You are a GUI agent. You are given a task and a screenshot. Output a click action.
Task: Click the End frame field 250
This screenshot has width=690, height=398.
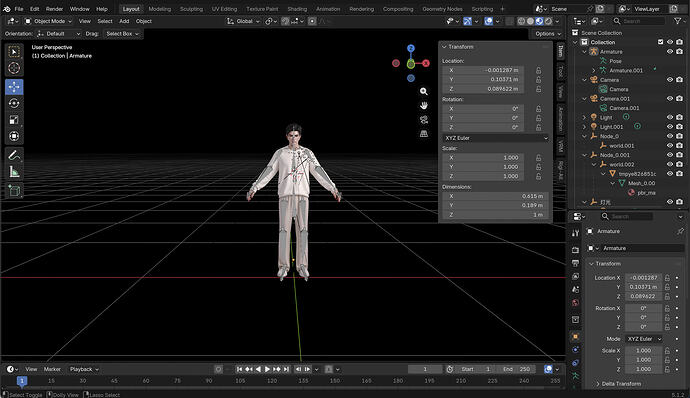coord(517,369)
